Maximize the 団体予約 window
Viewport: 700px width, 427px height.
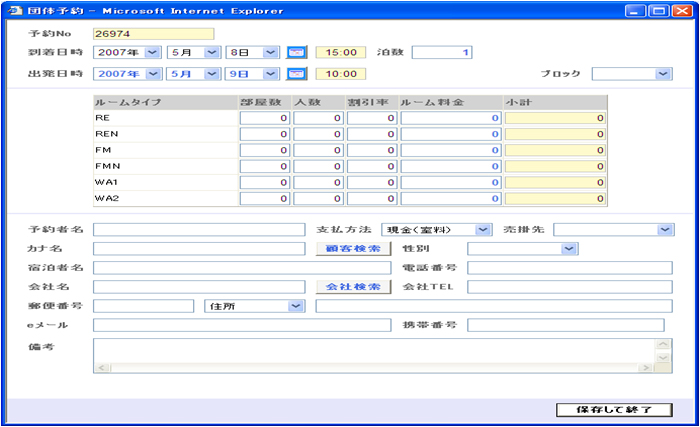(658, 11)
